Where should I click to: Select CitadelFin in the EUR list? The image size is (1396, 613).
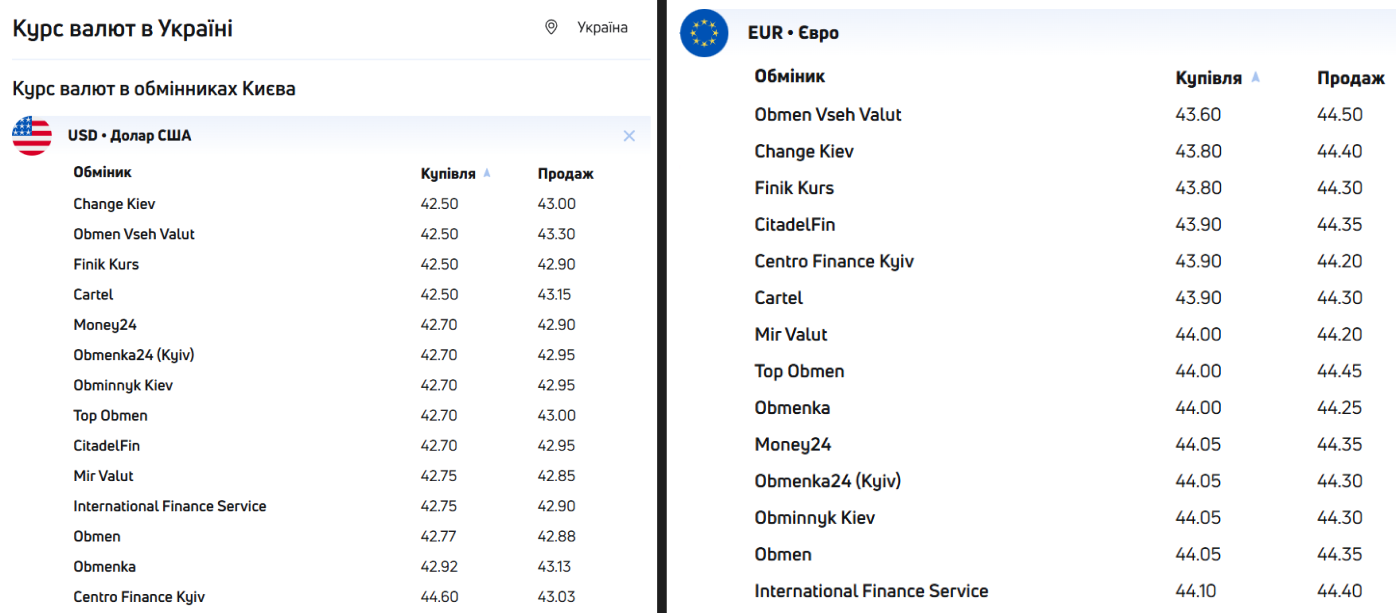tap(794, 224)
